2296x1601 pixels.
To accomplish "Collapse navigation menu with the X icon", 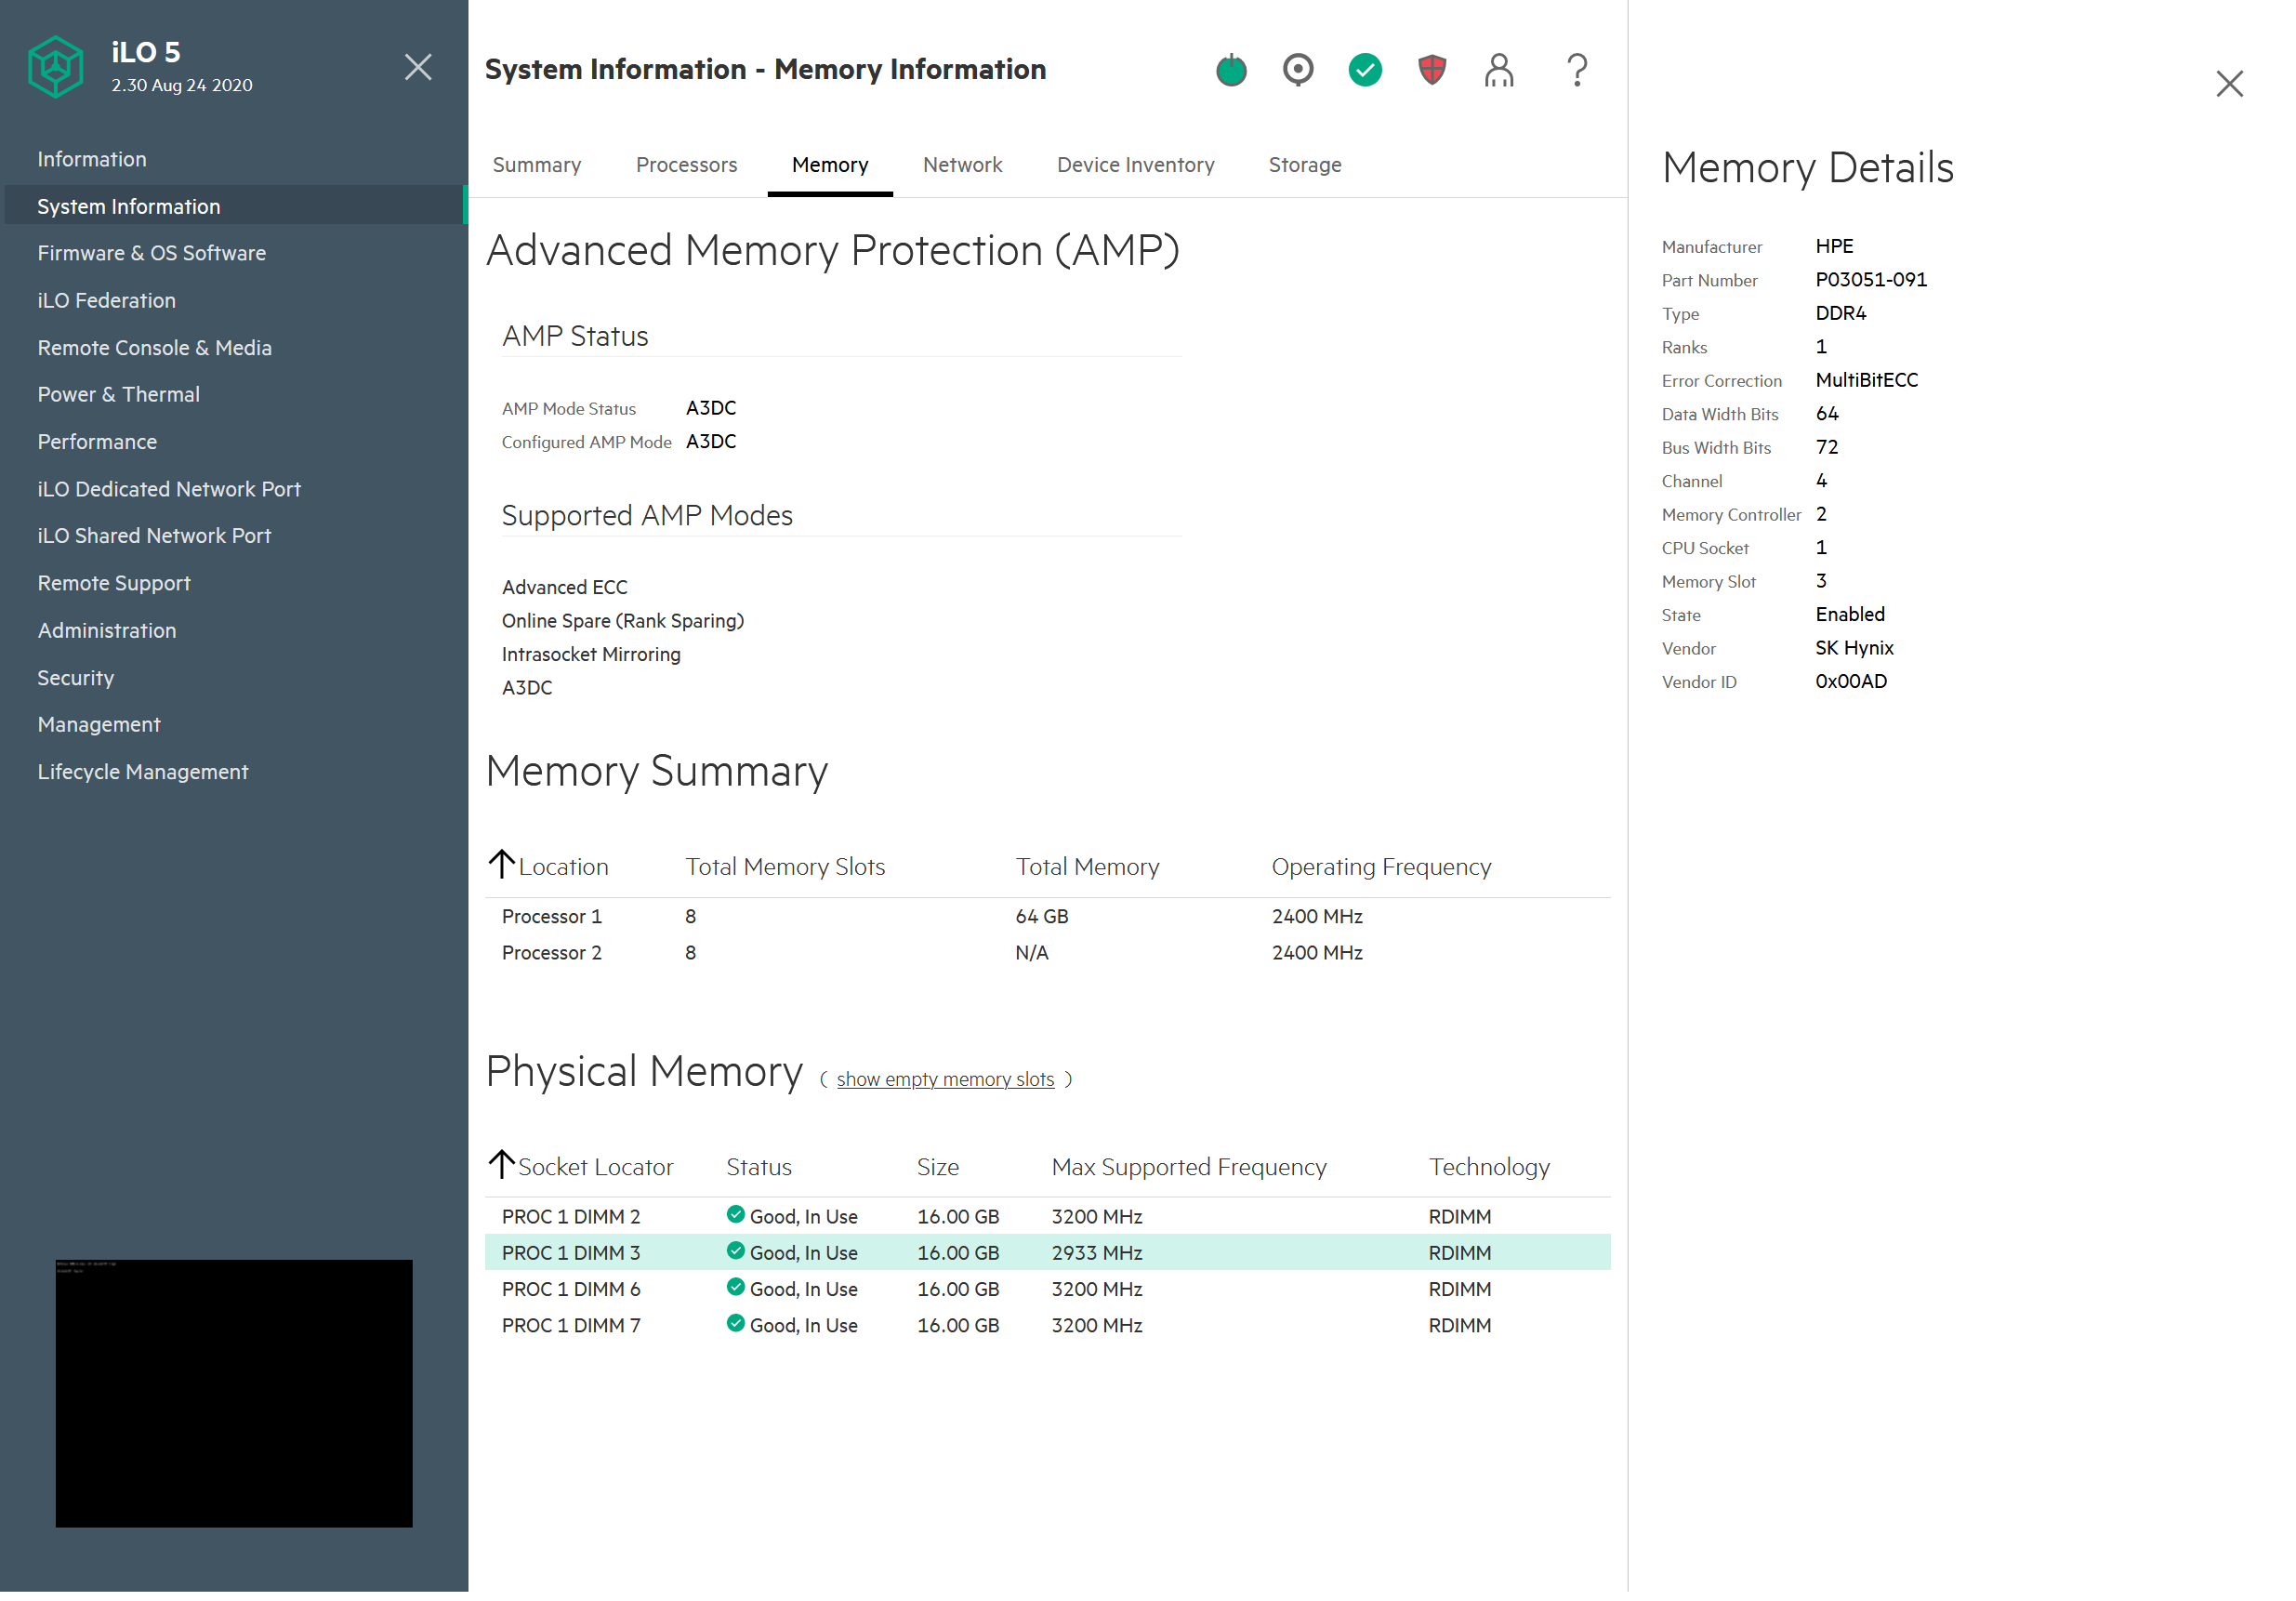I will point(418,67).
